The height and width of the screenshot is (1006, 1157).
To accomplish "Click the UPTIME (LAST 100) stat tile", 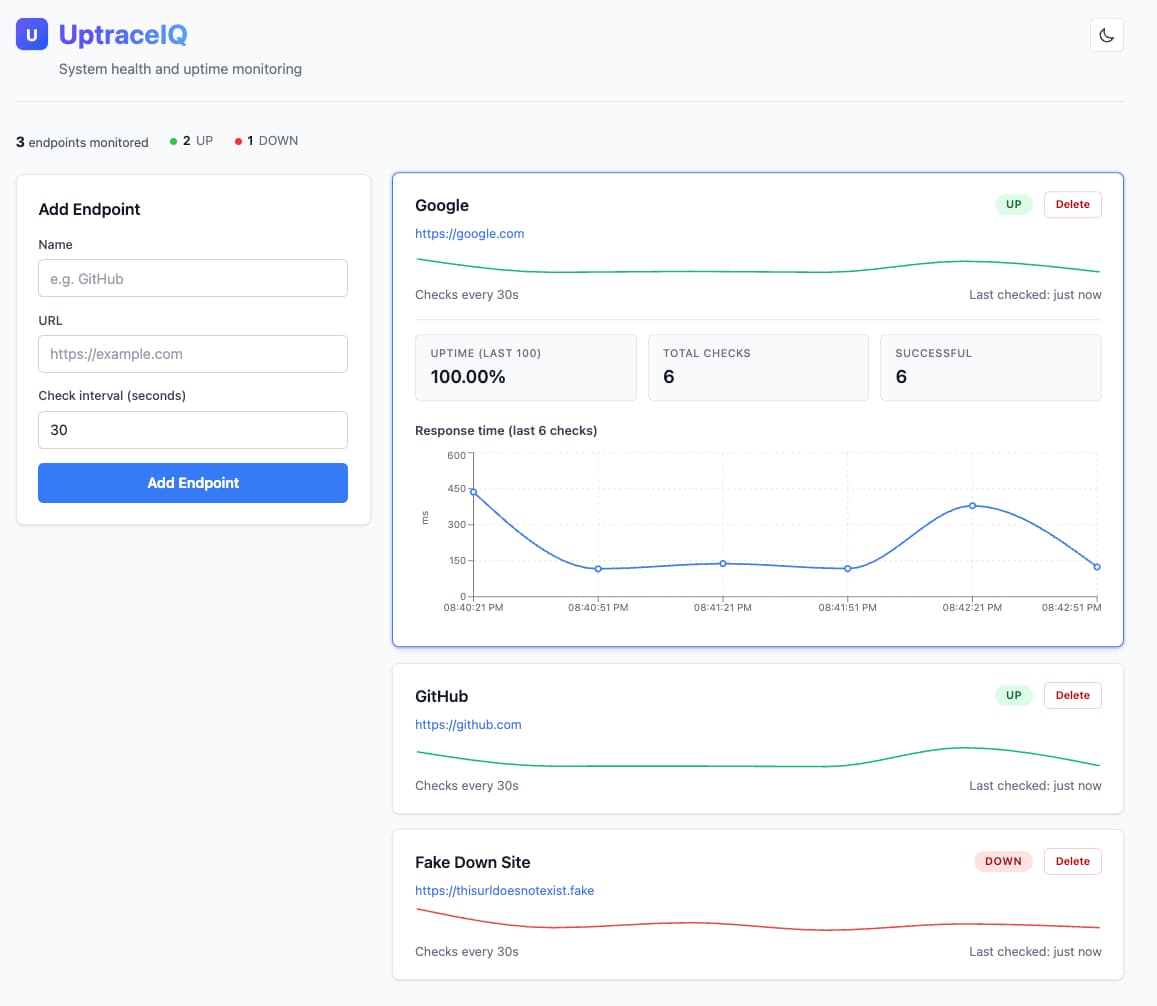I will 525,368.
